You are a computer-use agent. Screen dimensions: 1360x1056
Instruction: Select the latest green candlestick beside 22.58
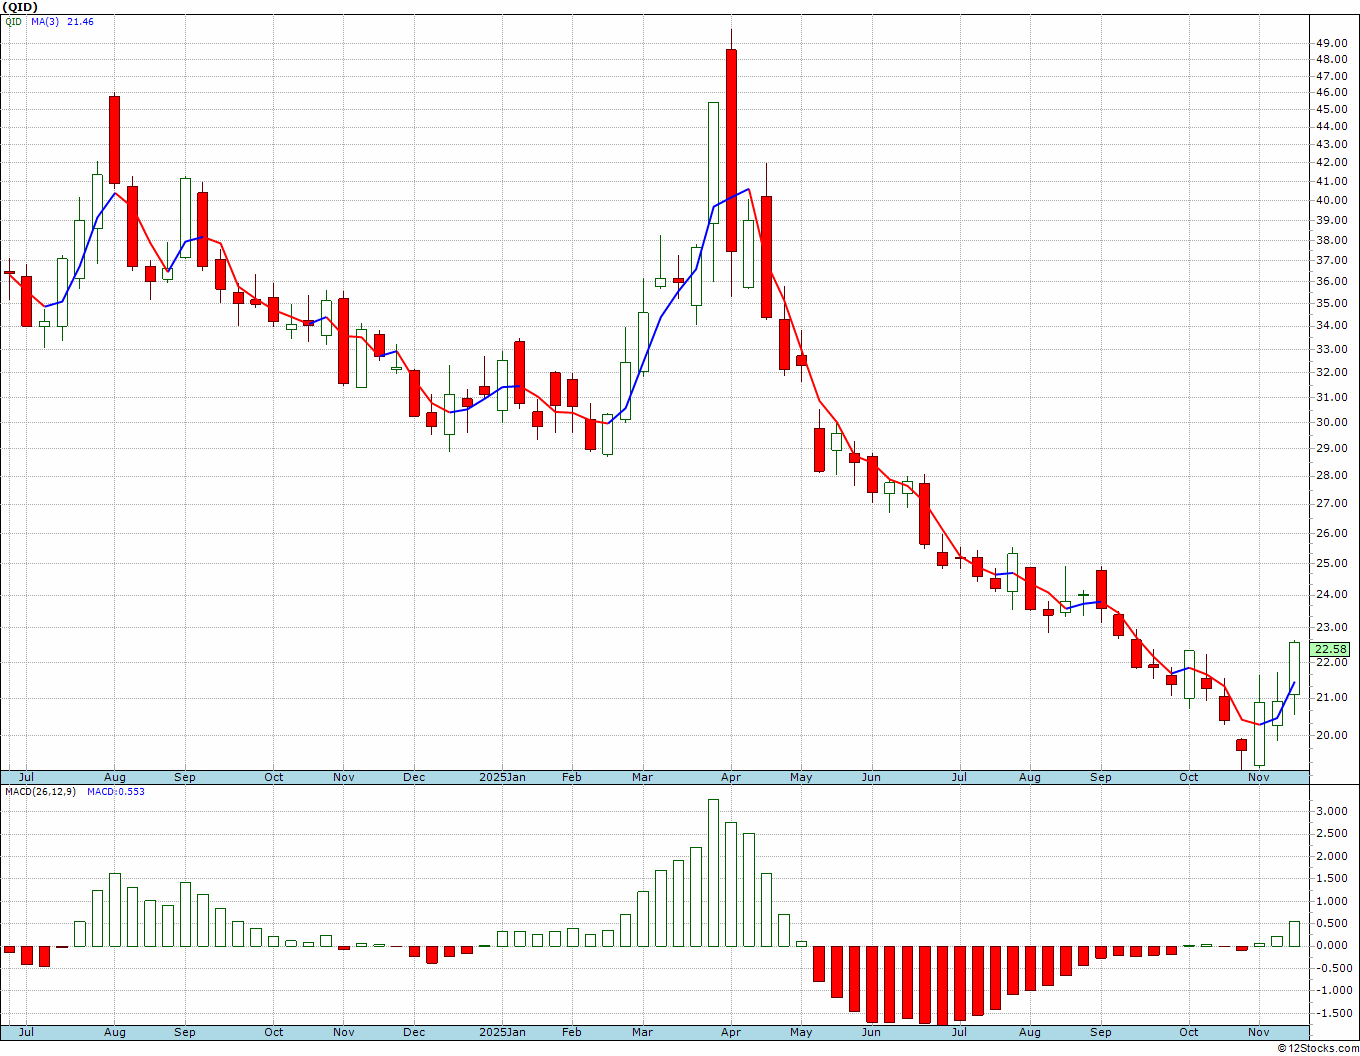point(1294,668)
